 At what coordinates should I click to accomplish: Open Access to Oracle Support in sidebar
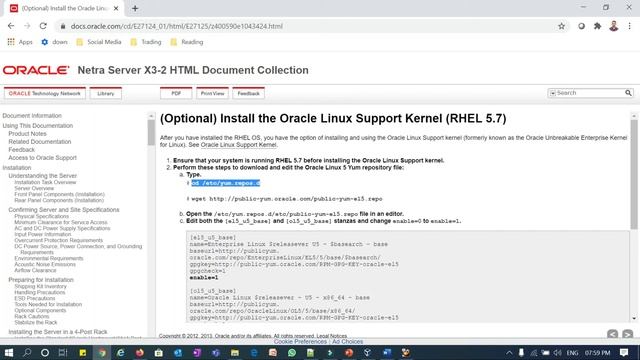click(42, 158)
